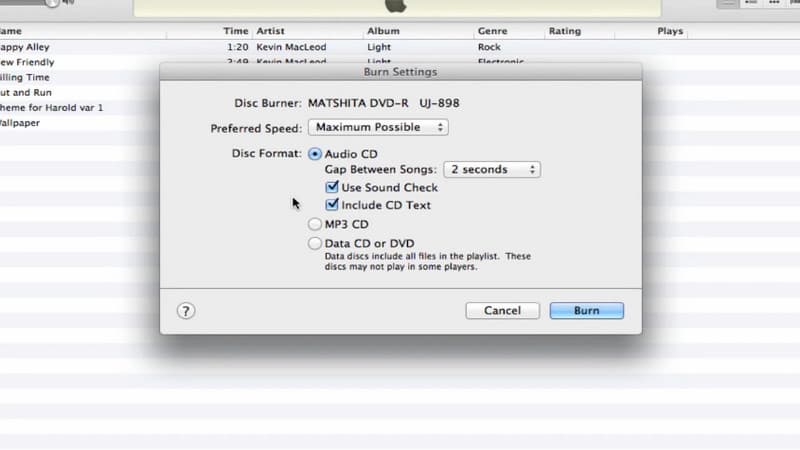Image resolution: width=800 pixels, height=450 pixels.
Task: Open the Gap Between Songs dropdown
Action: [492, 169]
